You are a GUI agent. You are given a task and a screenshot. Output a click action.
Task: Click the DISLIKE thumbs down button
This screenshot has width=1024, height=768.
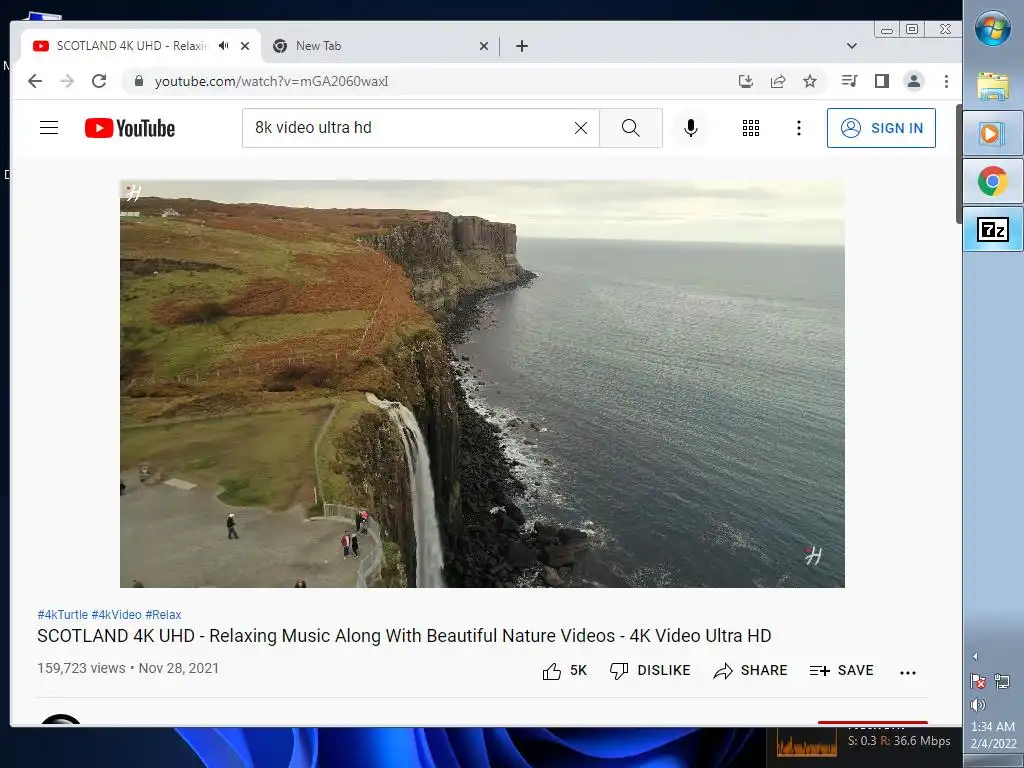(x=650, y=671)
